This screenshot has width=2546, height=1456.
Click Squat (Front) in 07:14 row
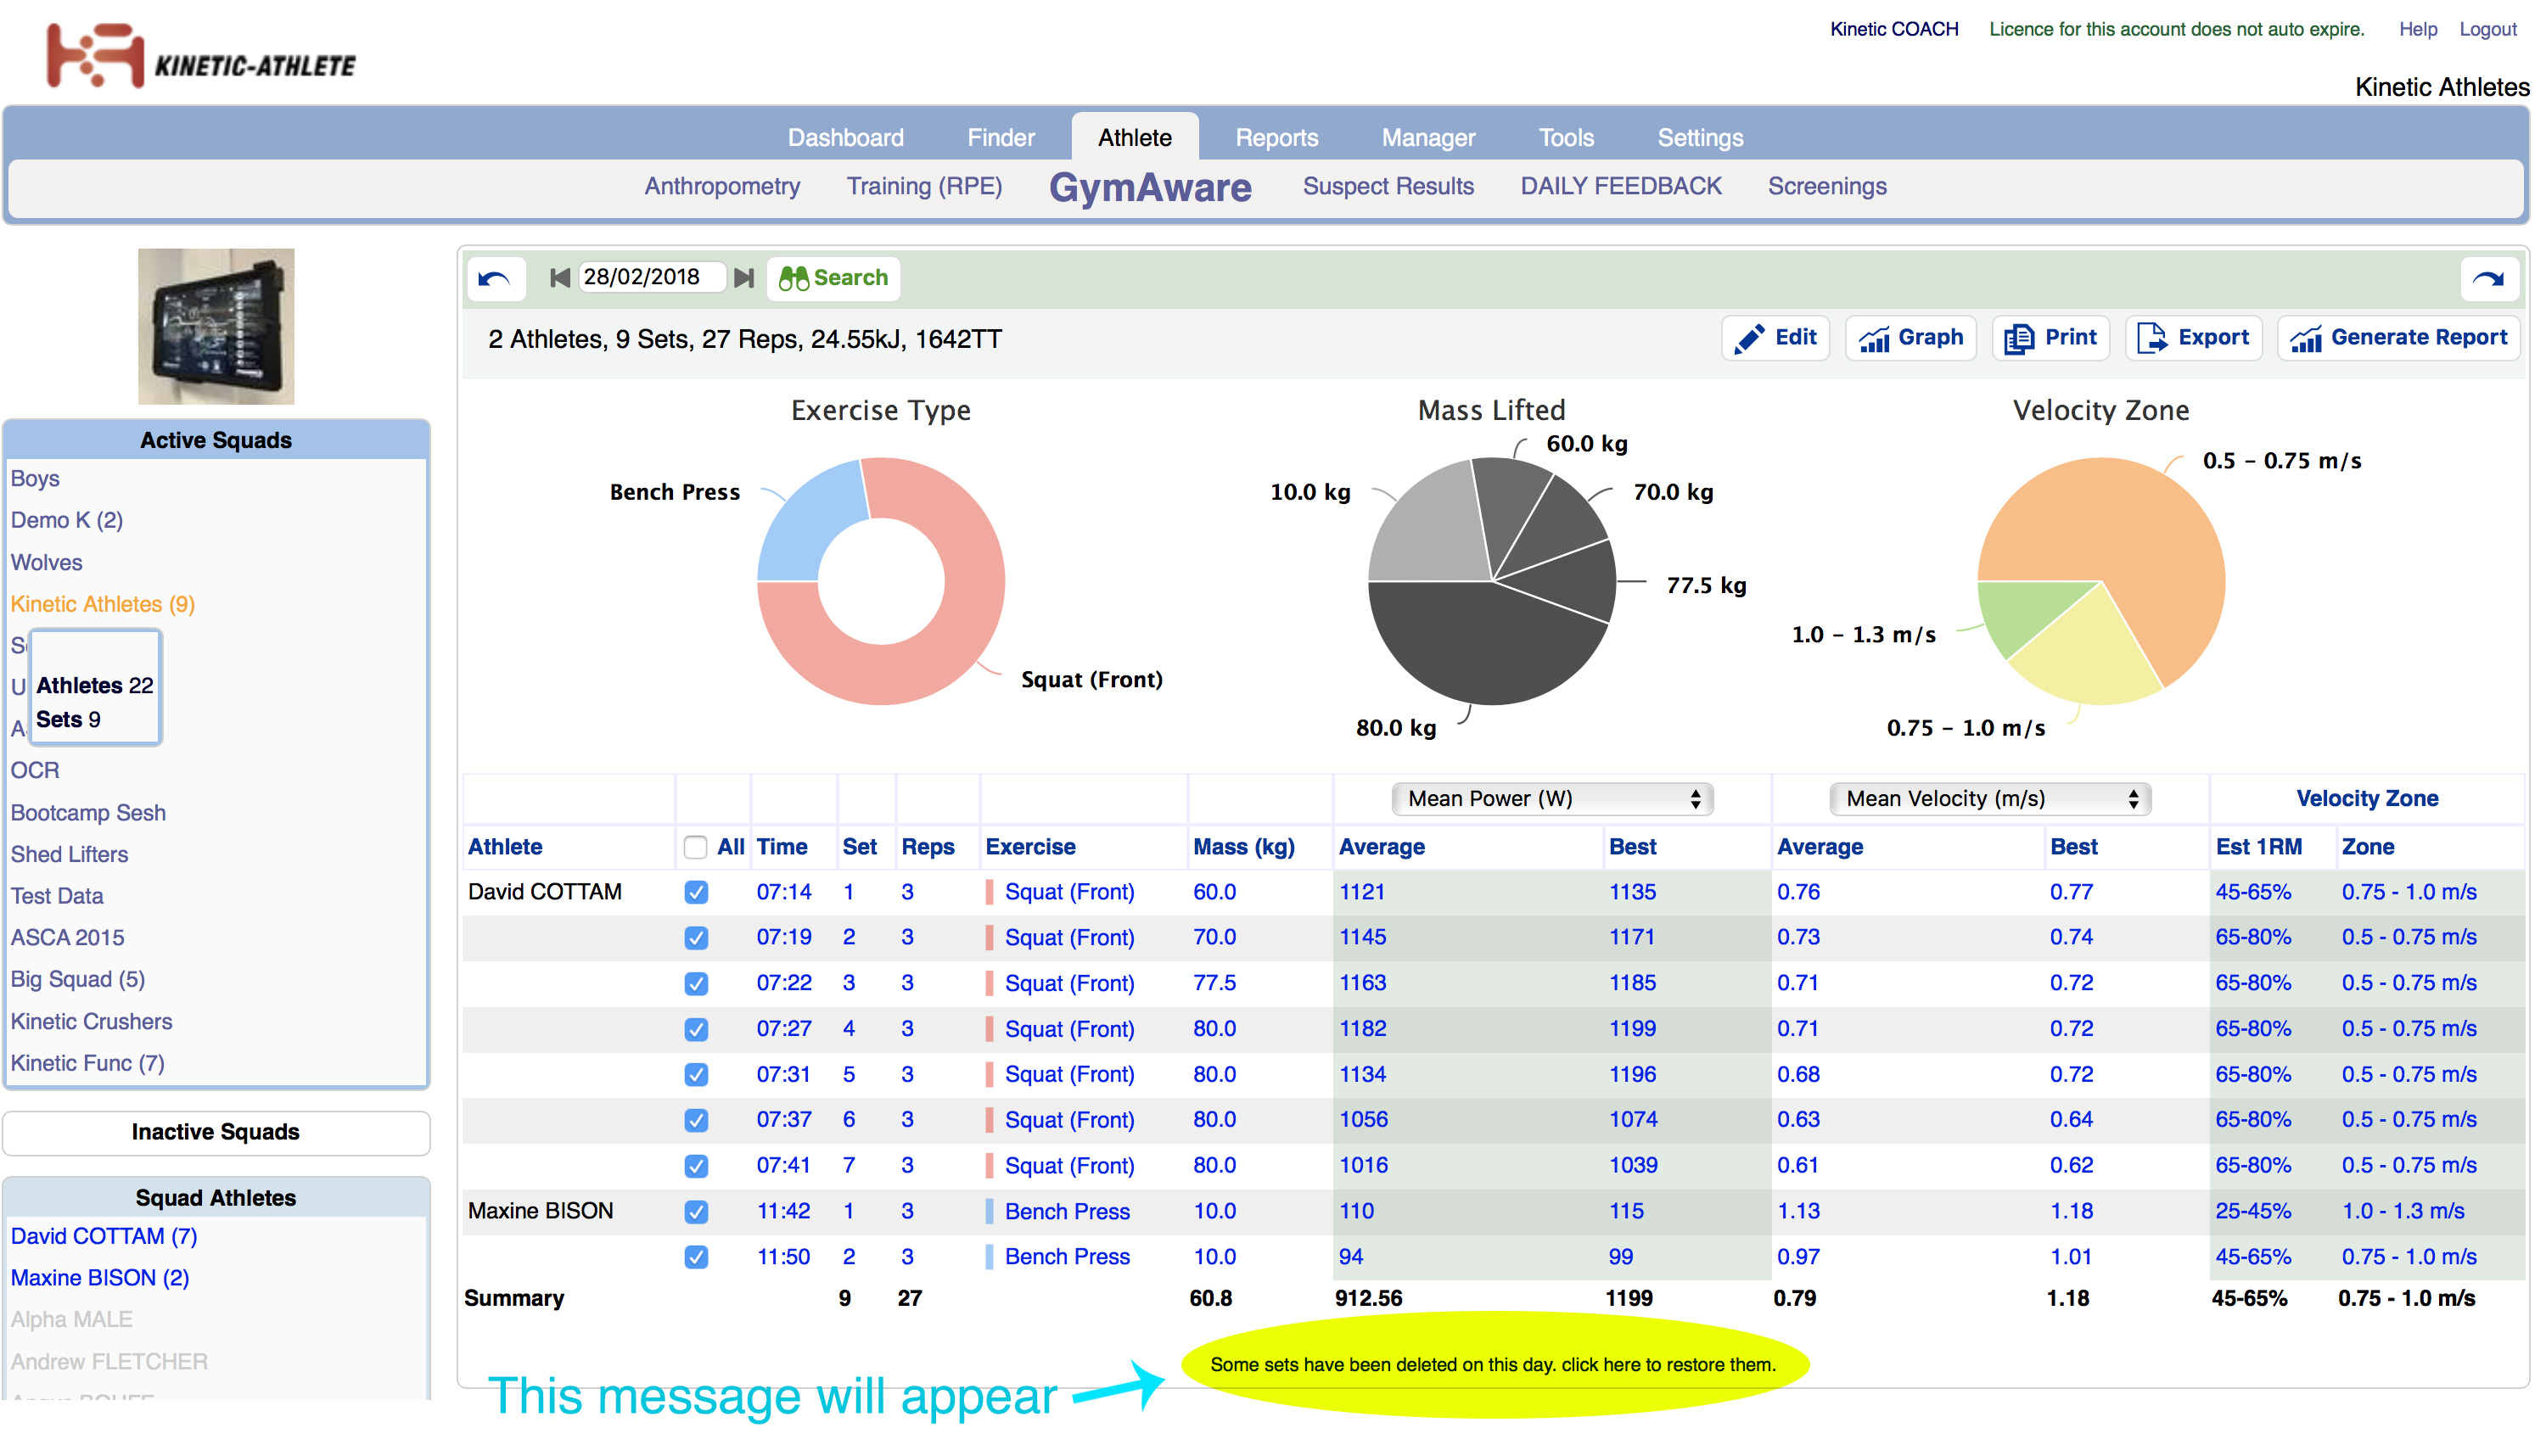coord(1069,892)
